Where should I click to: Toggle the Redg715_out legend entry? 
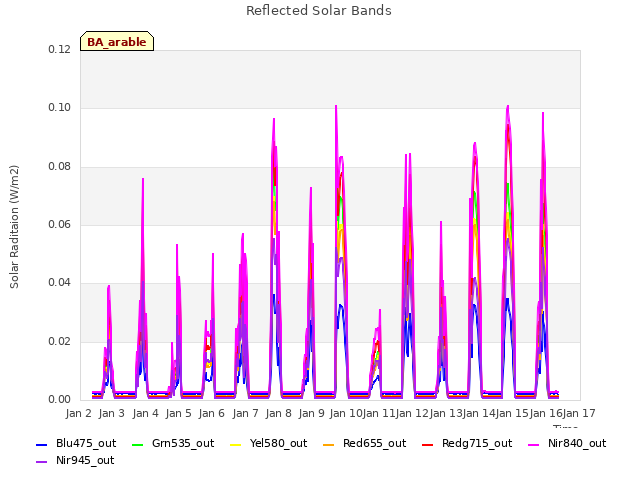point(467,444)
